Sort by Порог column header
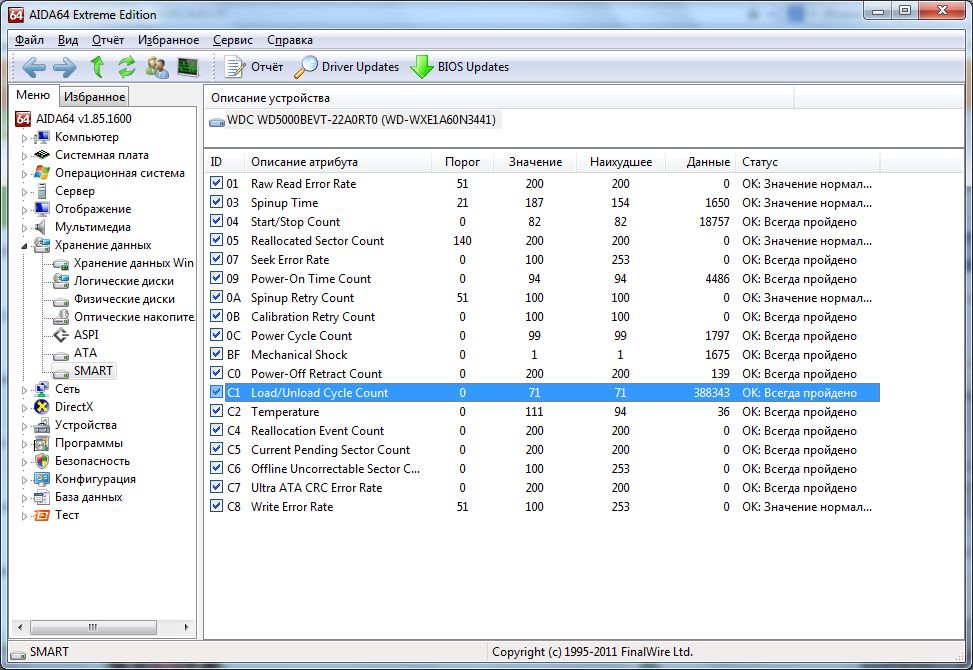Image resolution: width=973 pixels, height=670 pixels. [x=462, y=162]
